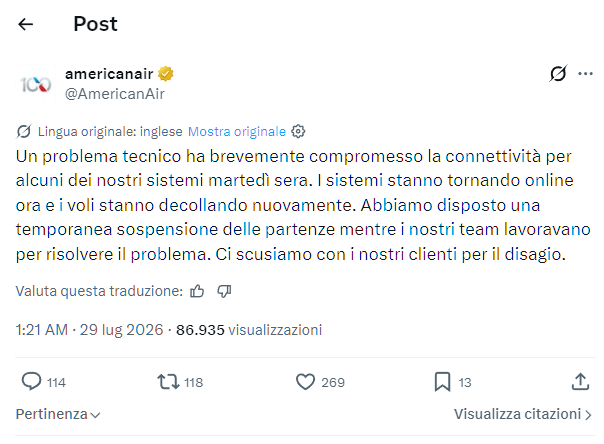Open translation settings gear icon
604x444 pixels.
click(x=298, y=132)
